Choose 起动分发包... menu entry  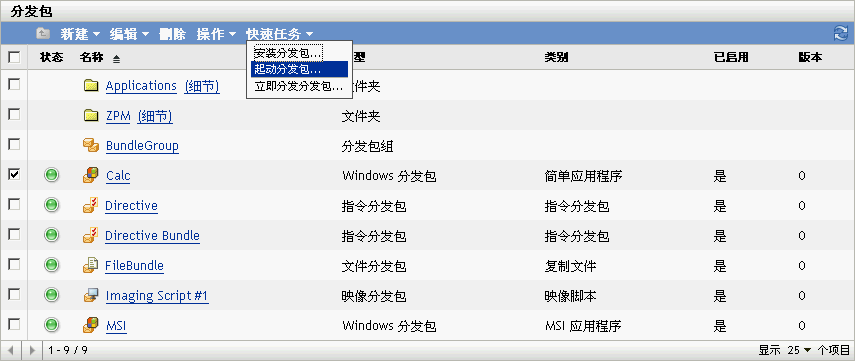(x=299, y=69)
